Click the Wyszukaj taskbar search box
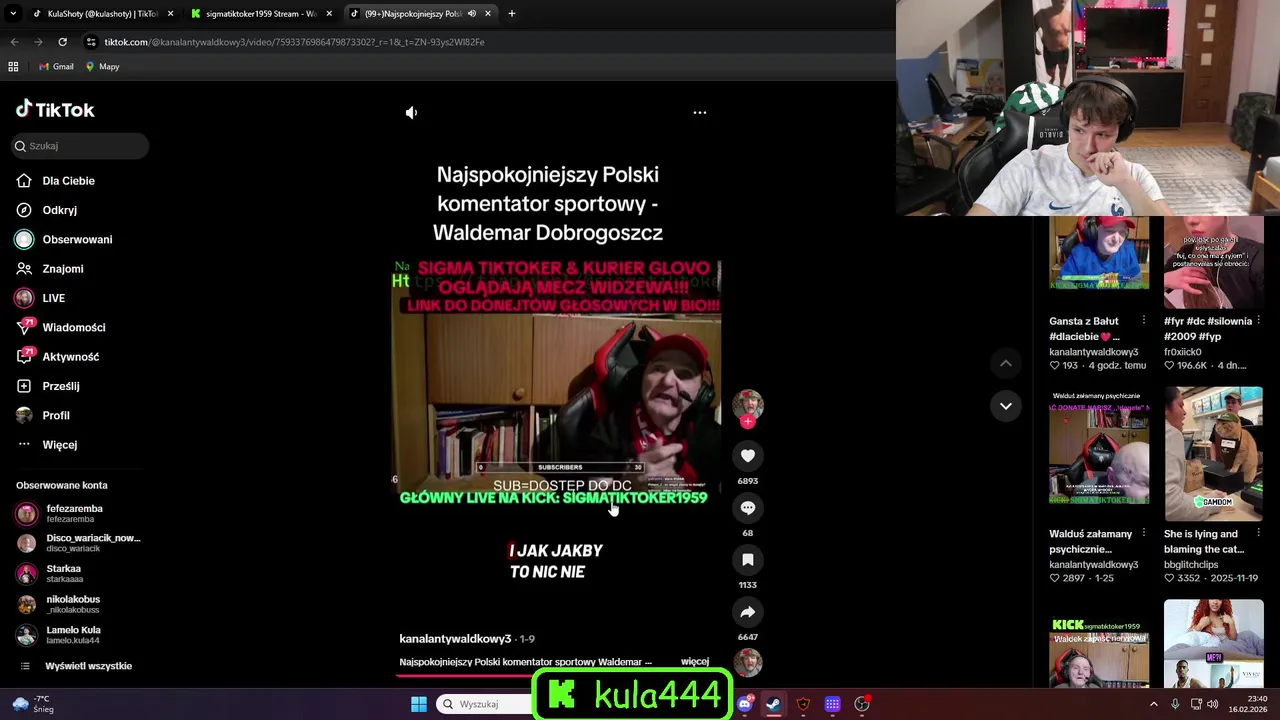The width and height of the screenshot is (1280, 720). tap(486, 704)
